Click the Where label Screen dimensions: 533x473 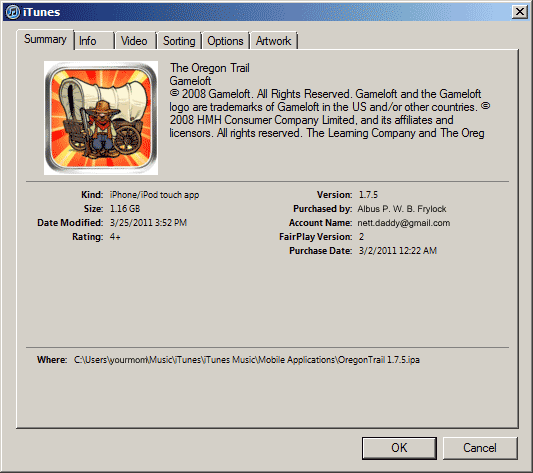pos(52,360)
